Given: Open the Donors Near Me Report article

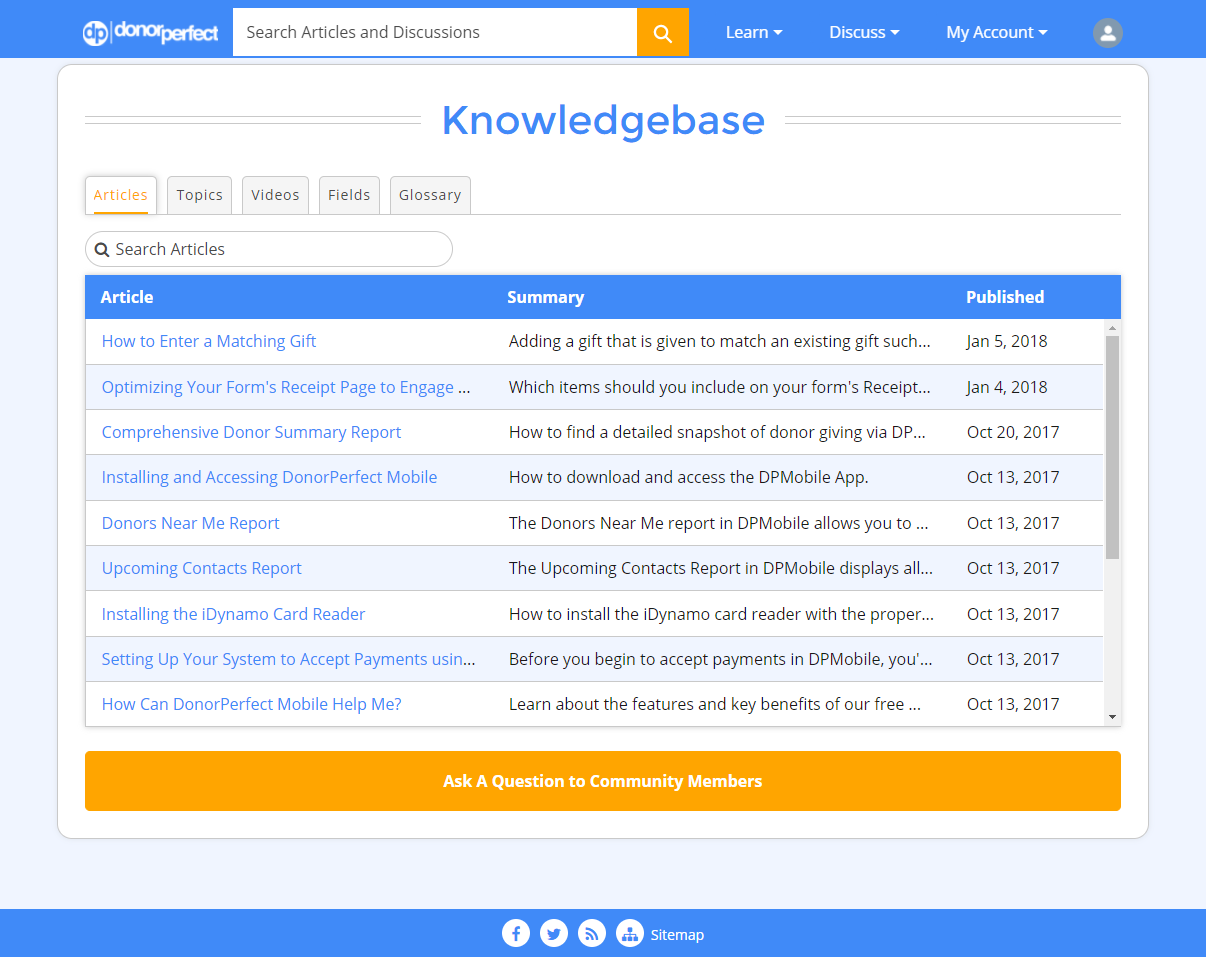Looking at the screenshot, I should tap(190, 523).
